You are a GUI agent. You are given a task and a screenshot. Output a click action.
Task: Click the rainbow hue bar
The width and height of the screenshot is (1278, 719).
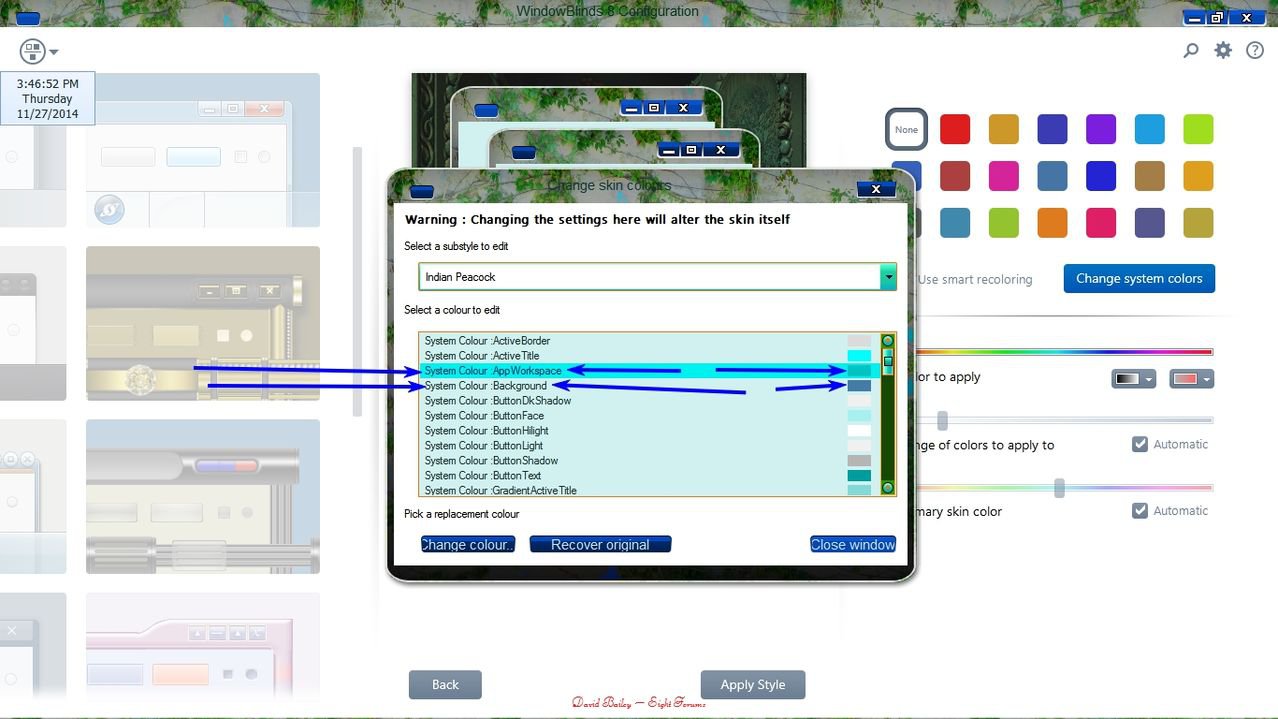click(x=1064, y=352)
